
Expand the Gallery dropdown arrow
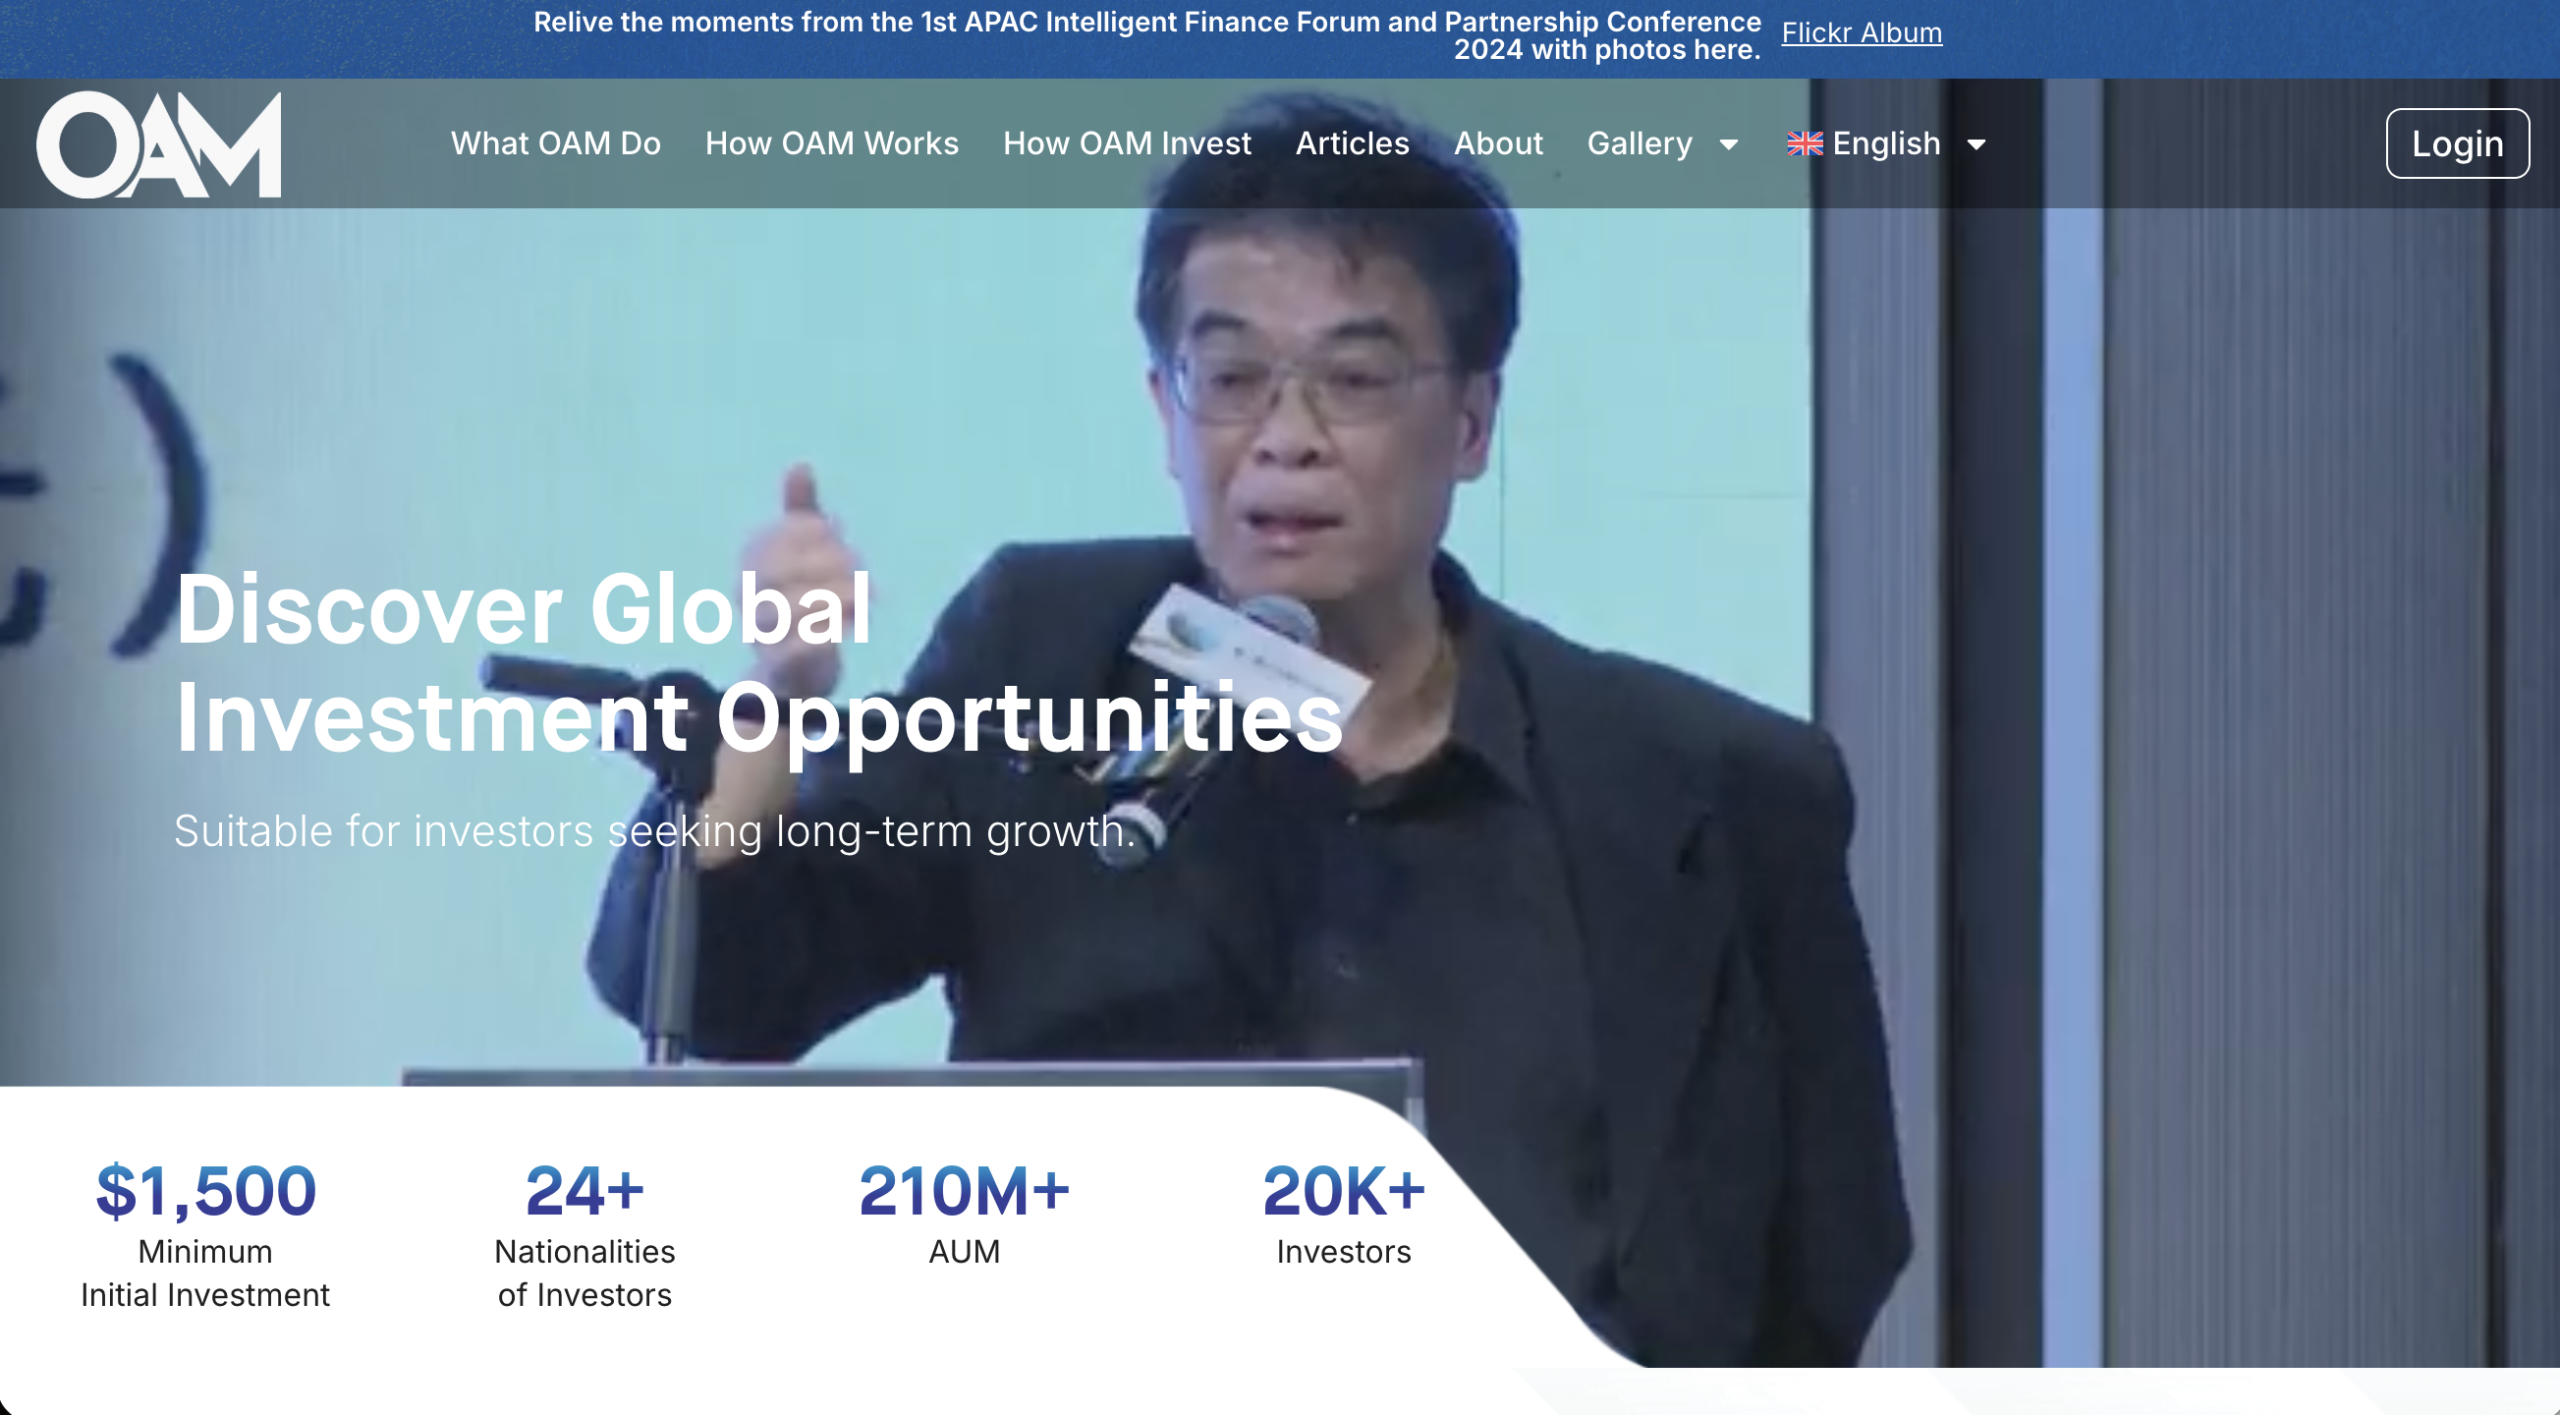click(1728, 145)
